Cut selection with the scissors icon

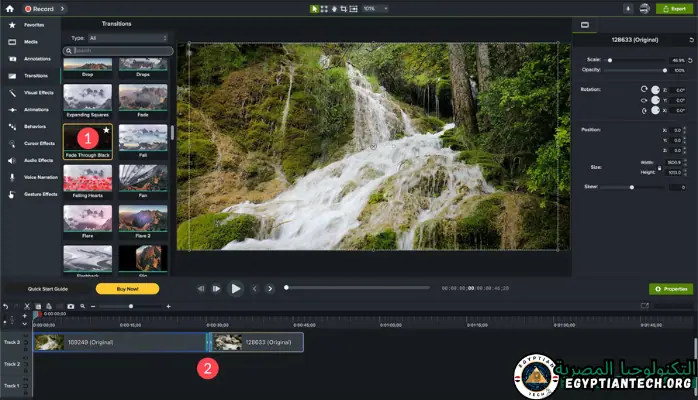27,306
